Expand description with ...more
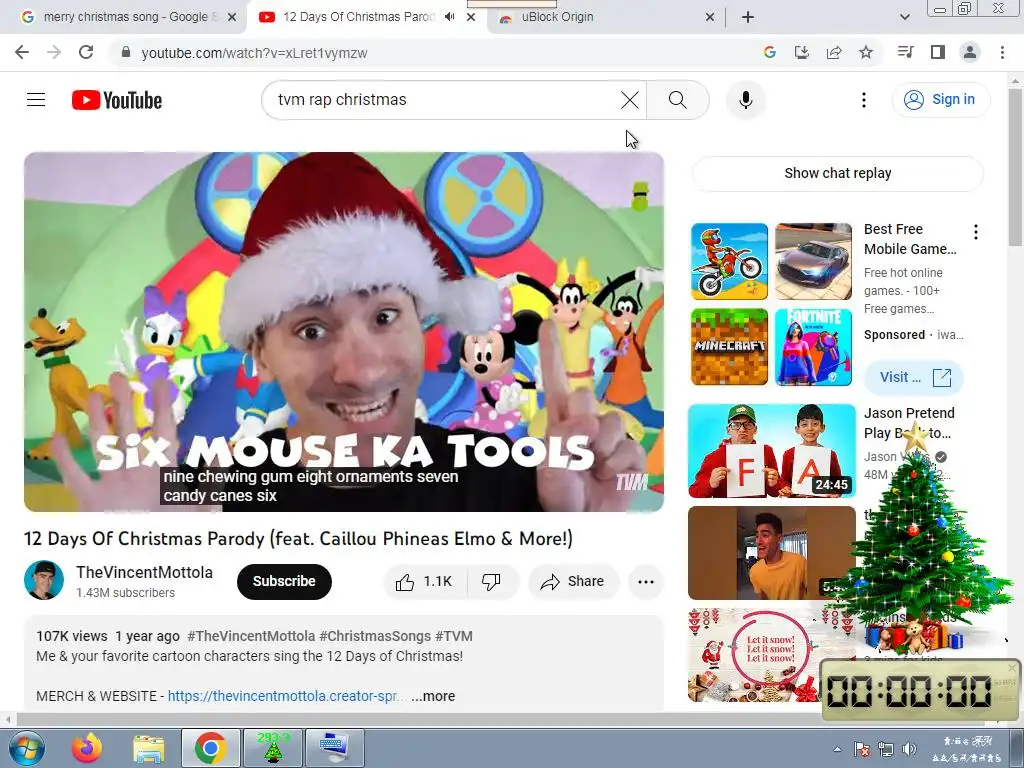This screenshot has width=1024, height=768. pyautogui.click(x=434, y=696)
